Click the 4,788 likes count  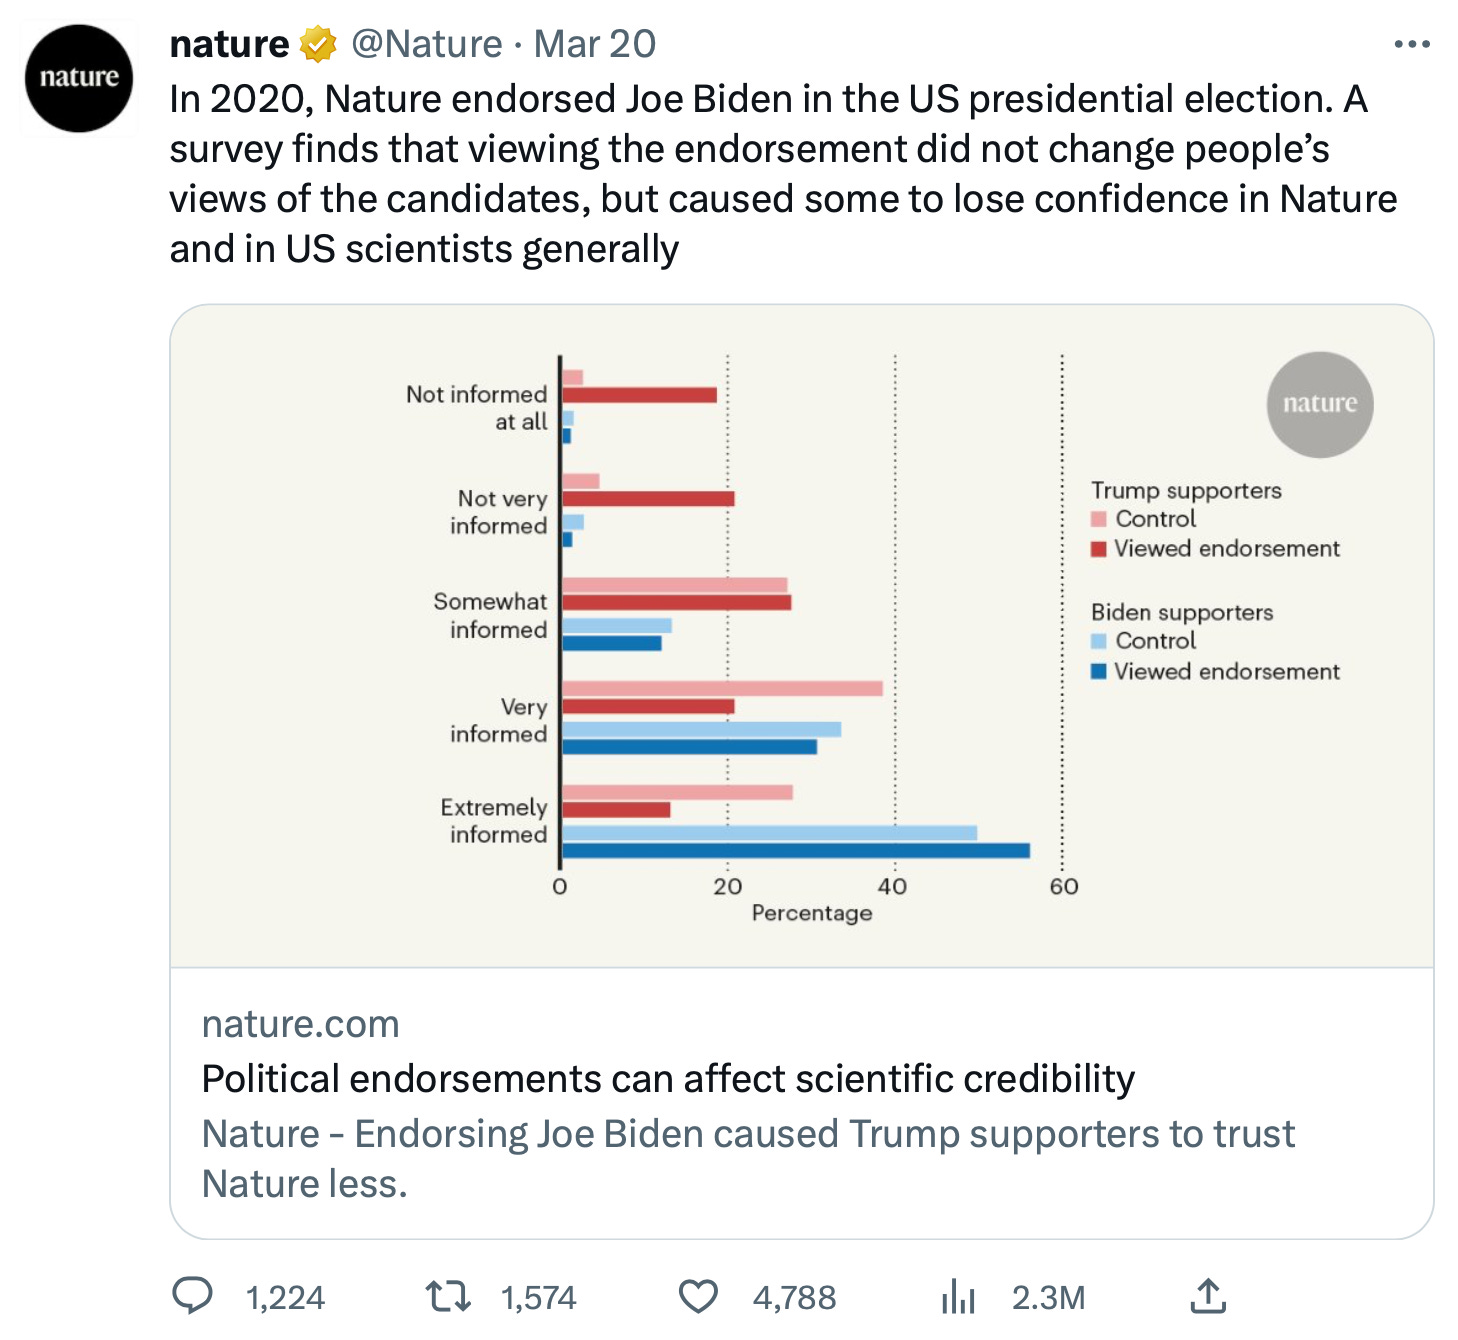794,1298
